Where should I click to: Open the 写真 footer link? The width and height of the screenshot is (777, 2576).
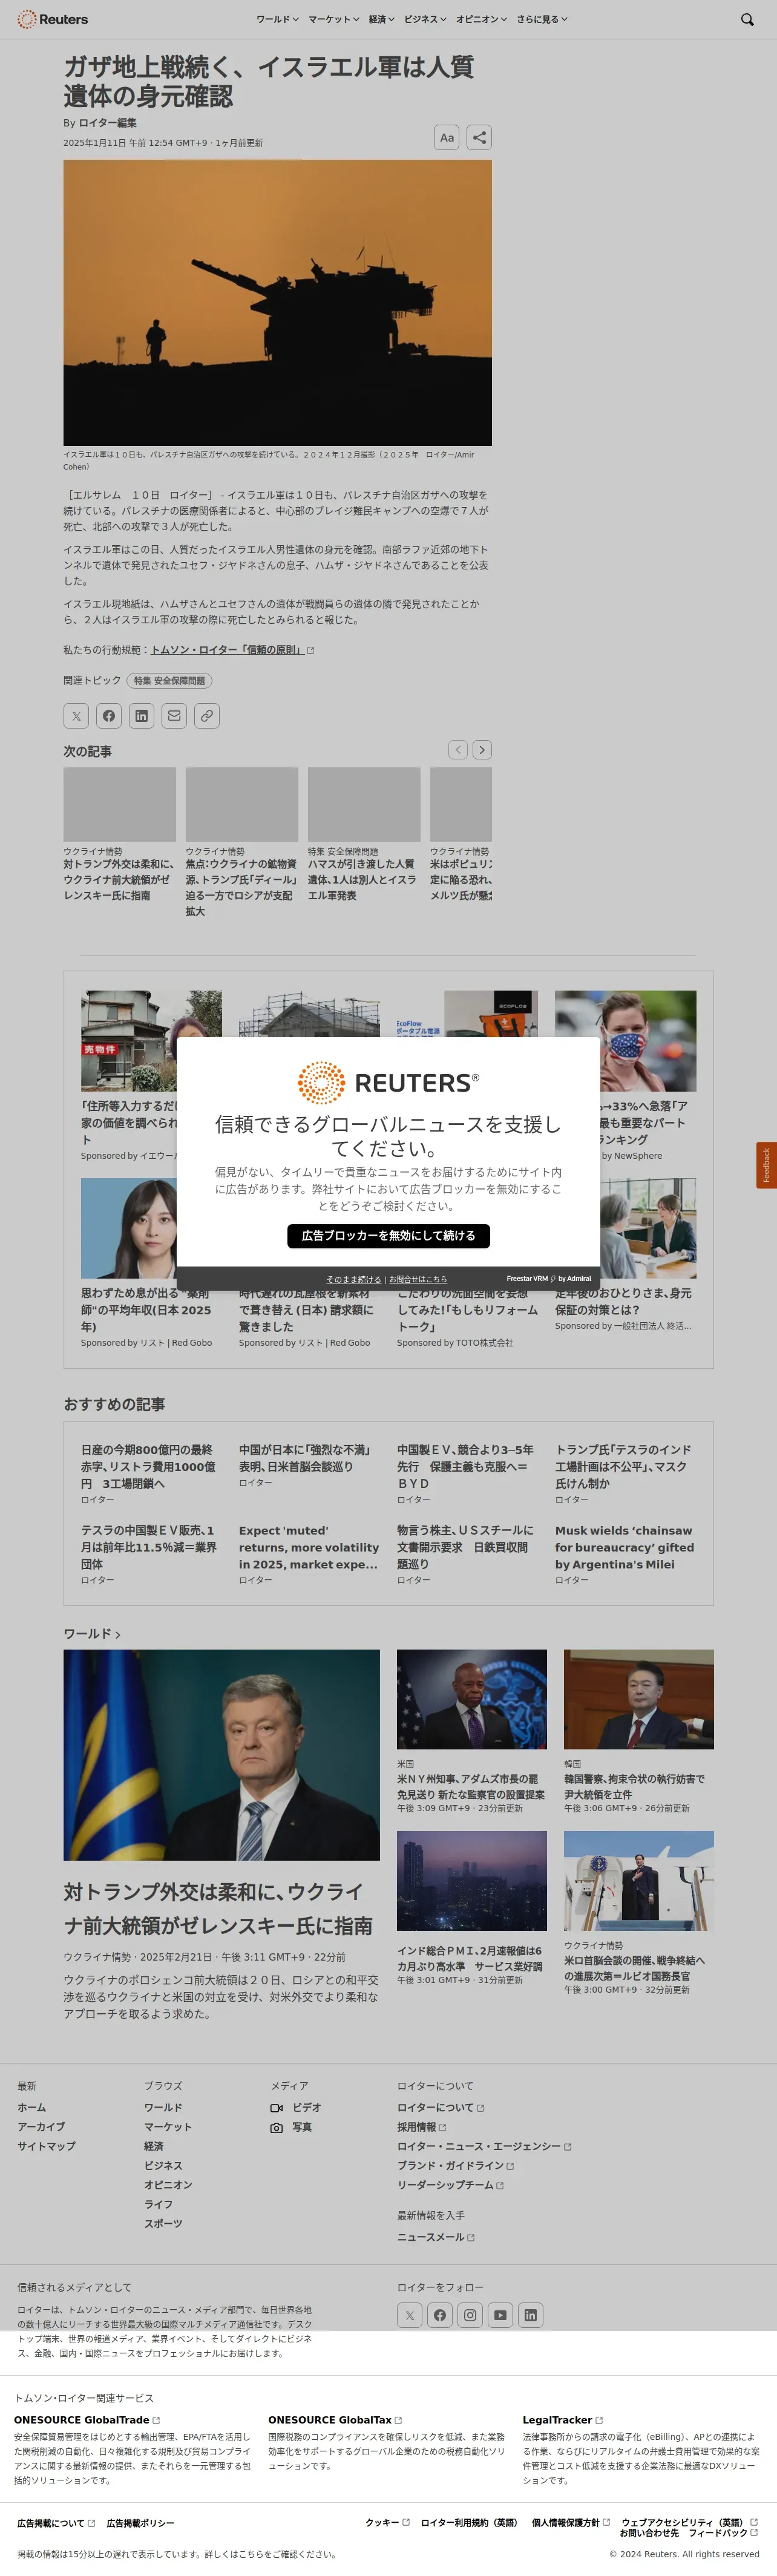click(x=291, y=2127)
